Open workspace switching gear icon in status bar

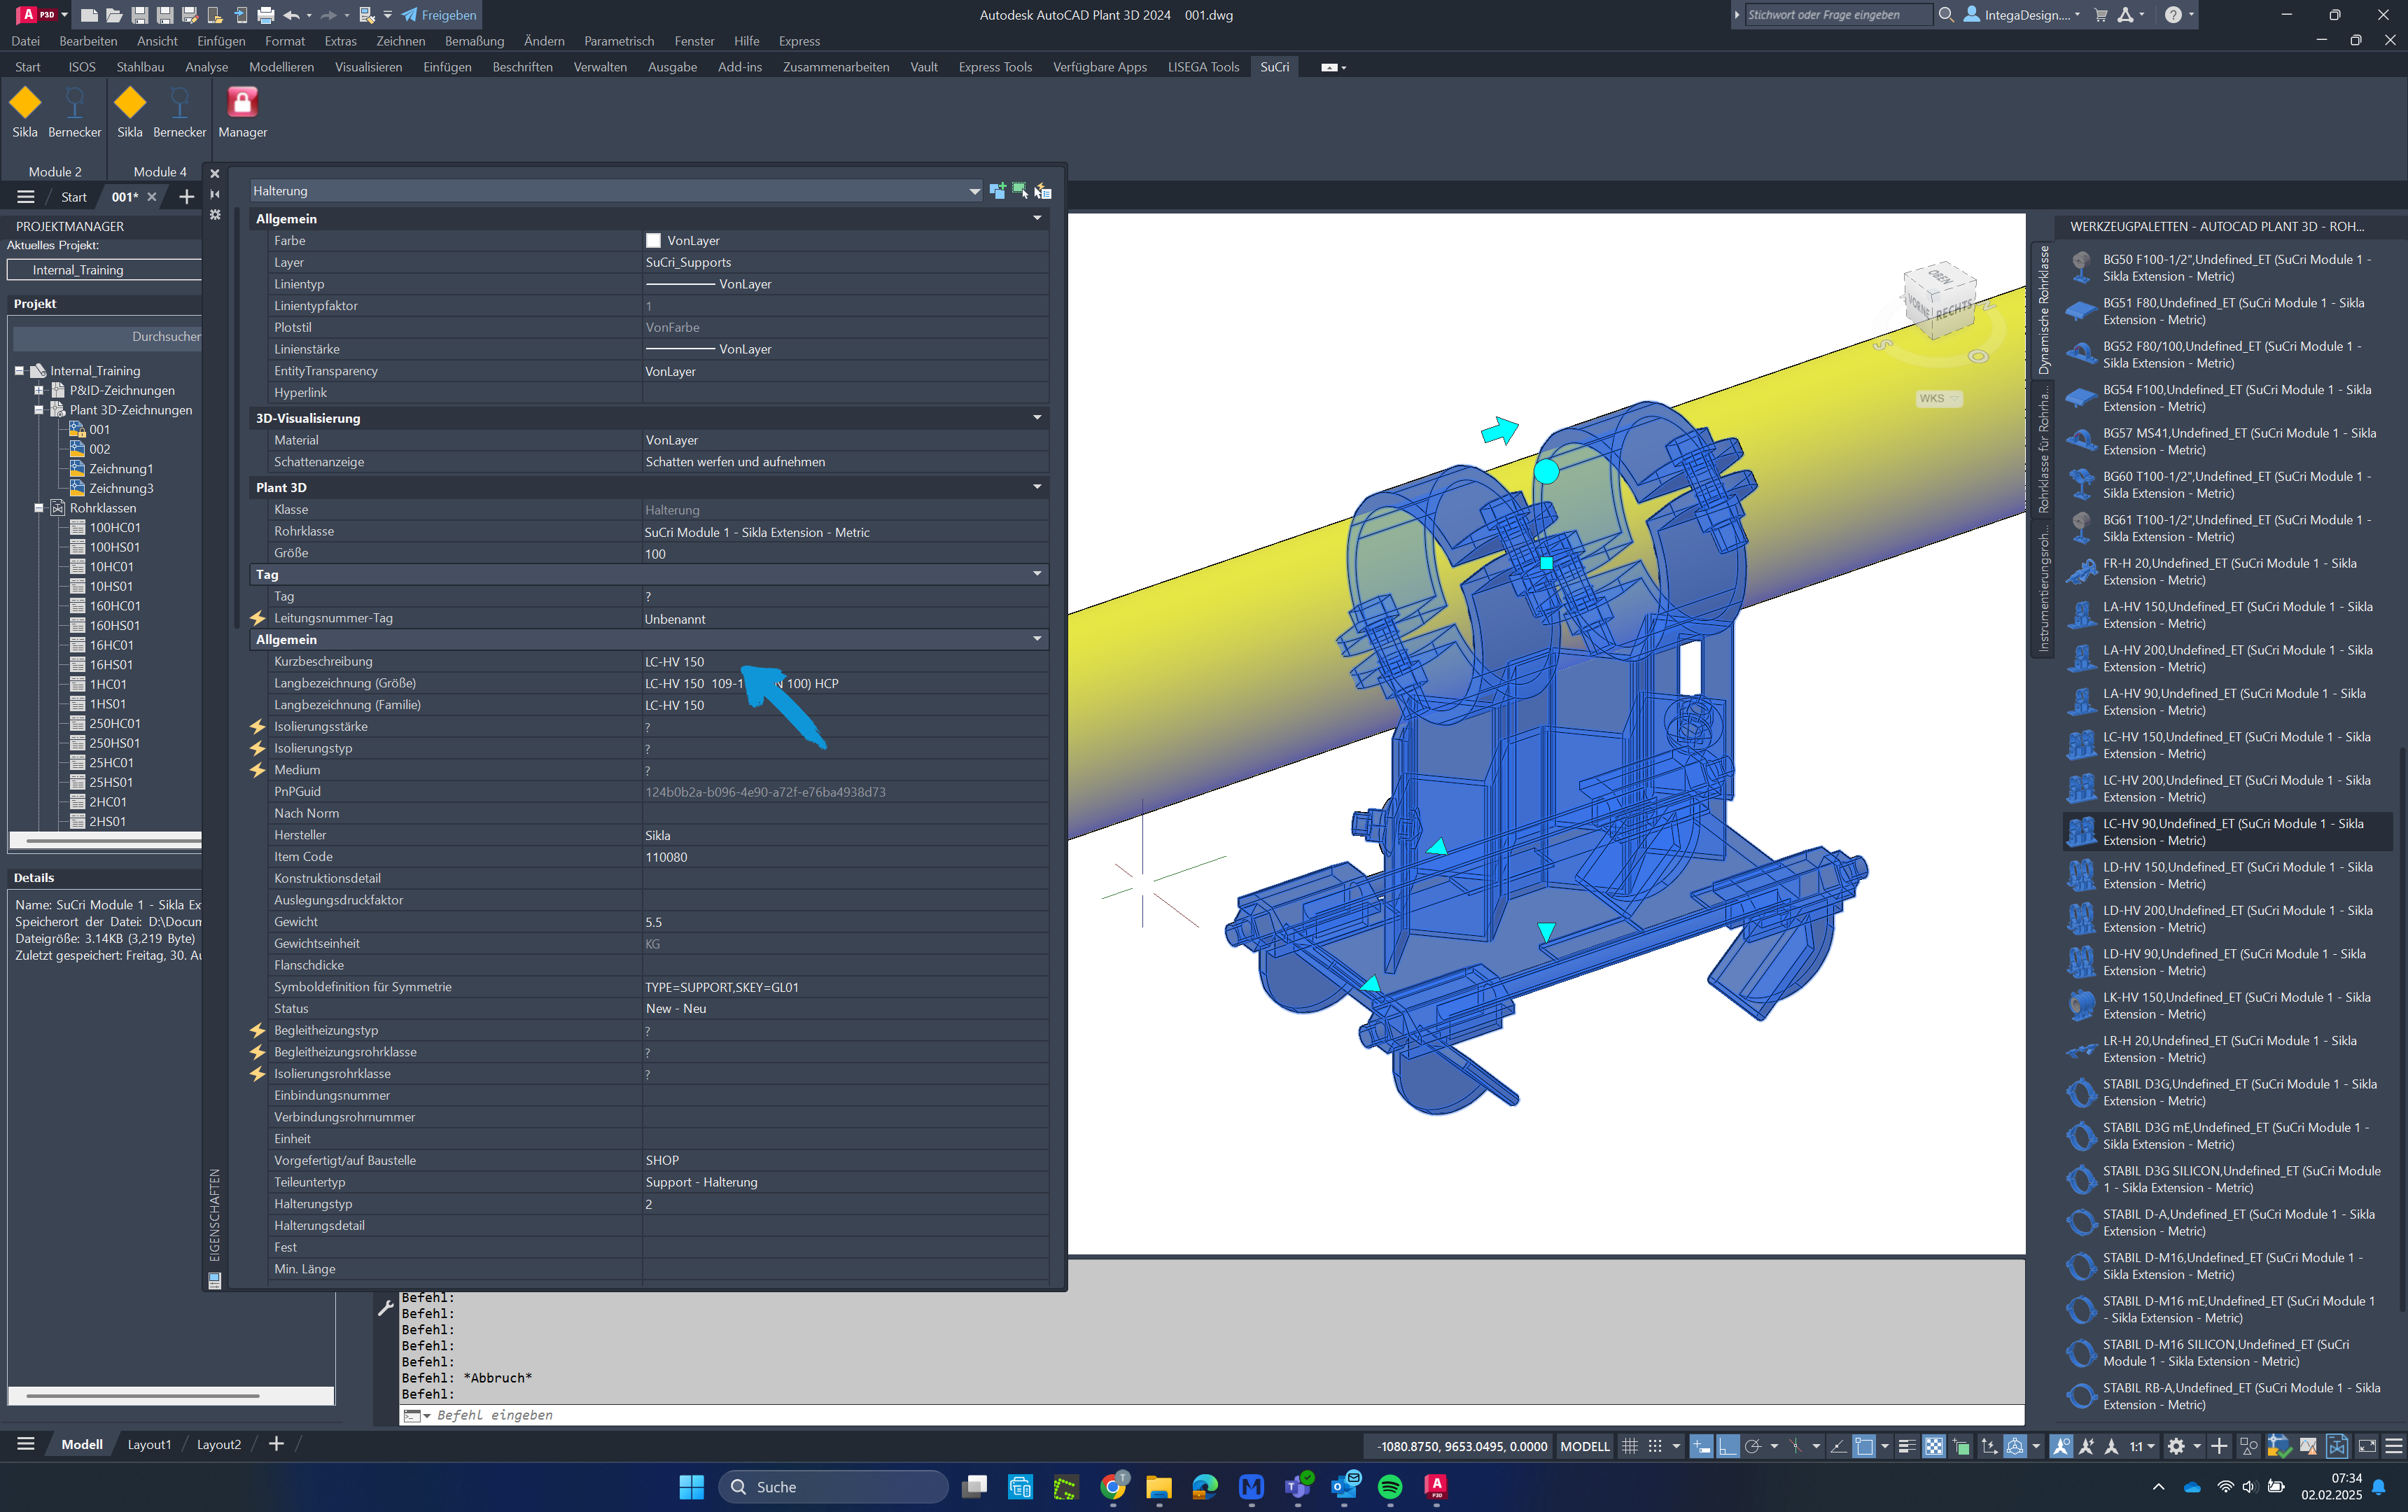pos(2176,1446)
